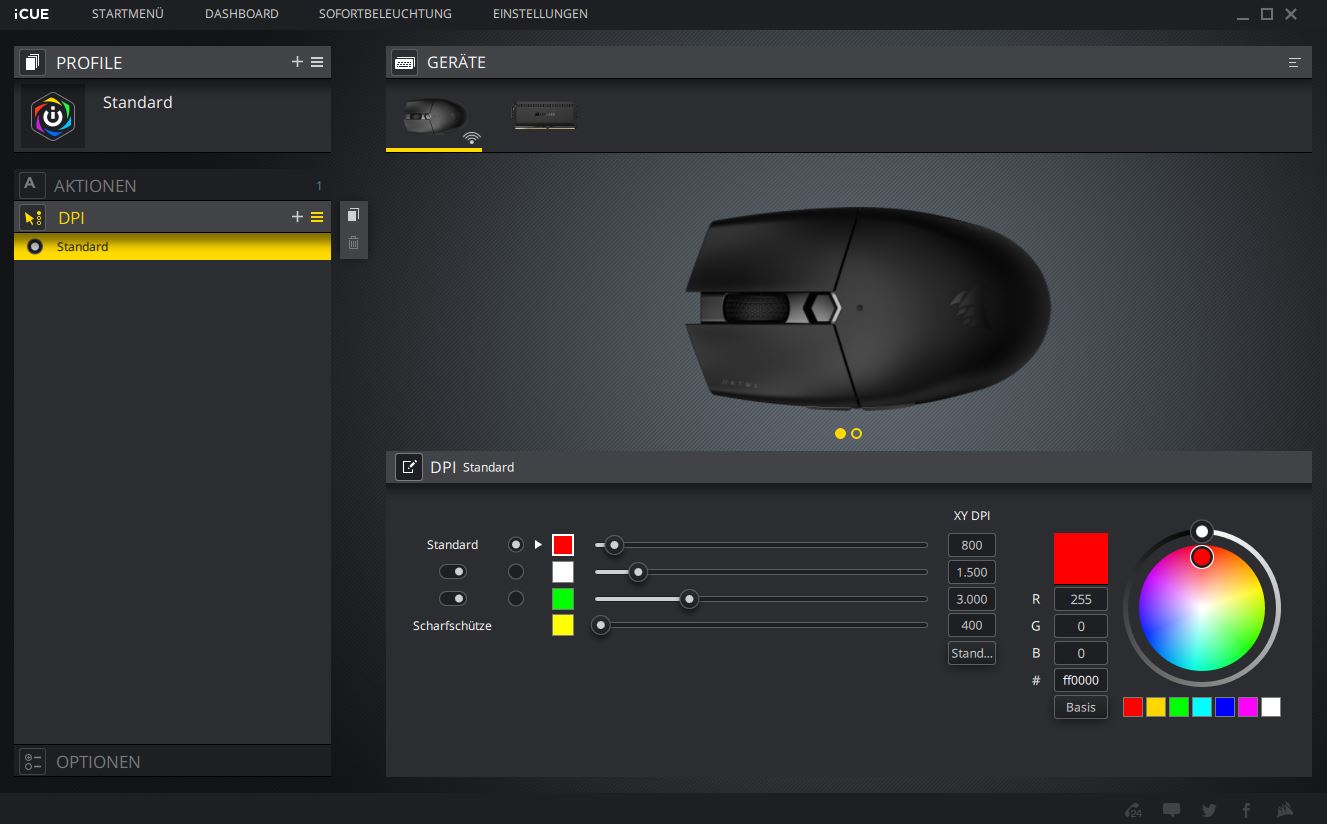Click the copy DPI preset icon
The width and height of the screenshot is (1327, 824).
tap(353, 215)
